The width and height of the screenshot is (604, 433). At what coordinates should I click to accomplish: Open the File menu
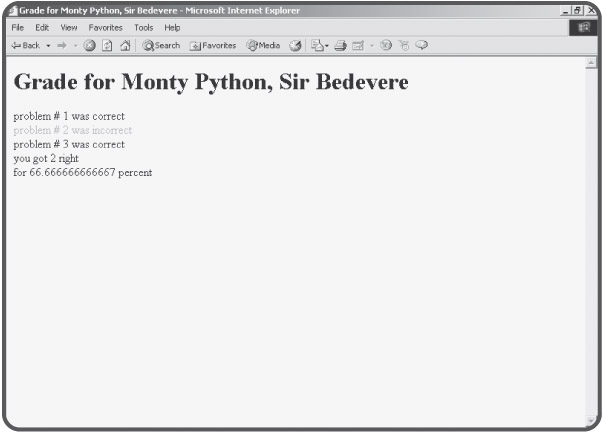coord(17,27)
